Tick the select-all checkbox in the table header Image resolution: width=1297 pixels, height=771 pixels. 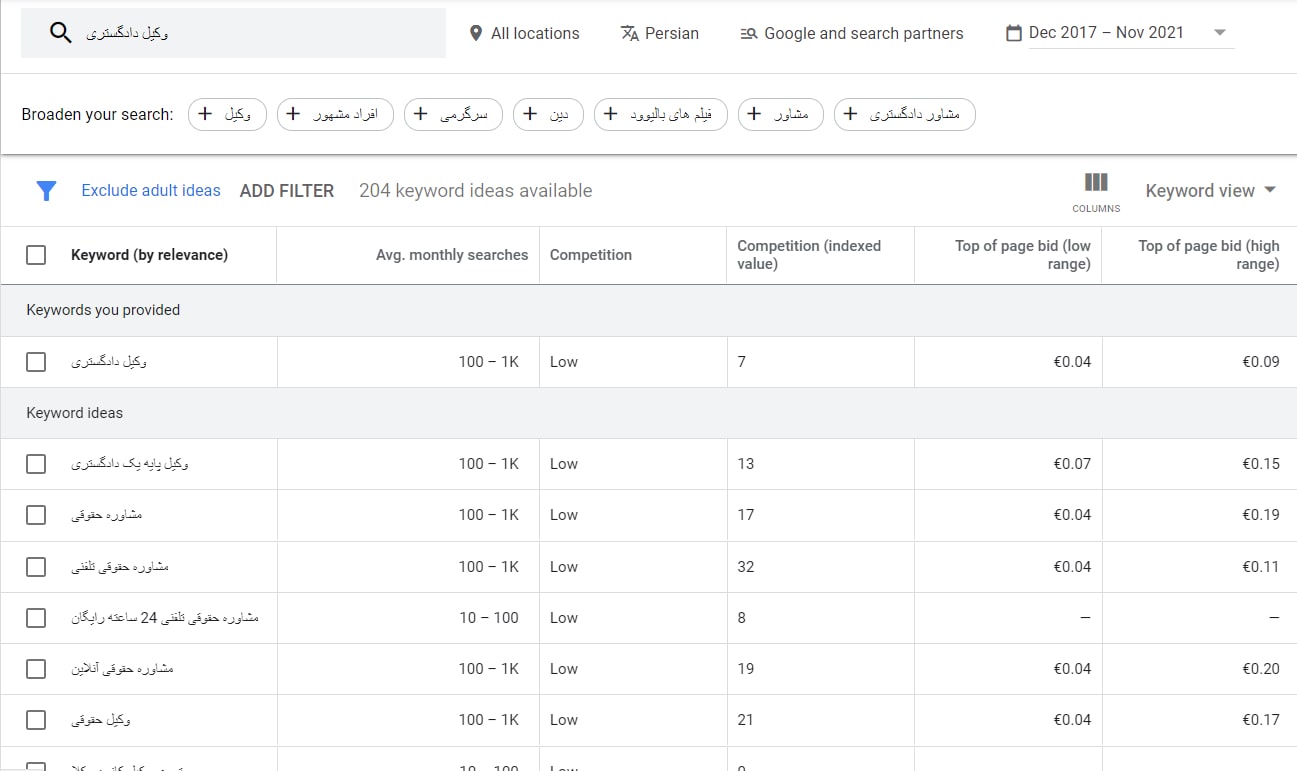point(36,255)
